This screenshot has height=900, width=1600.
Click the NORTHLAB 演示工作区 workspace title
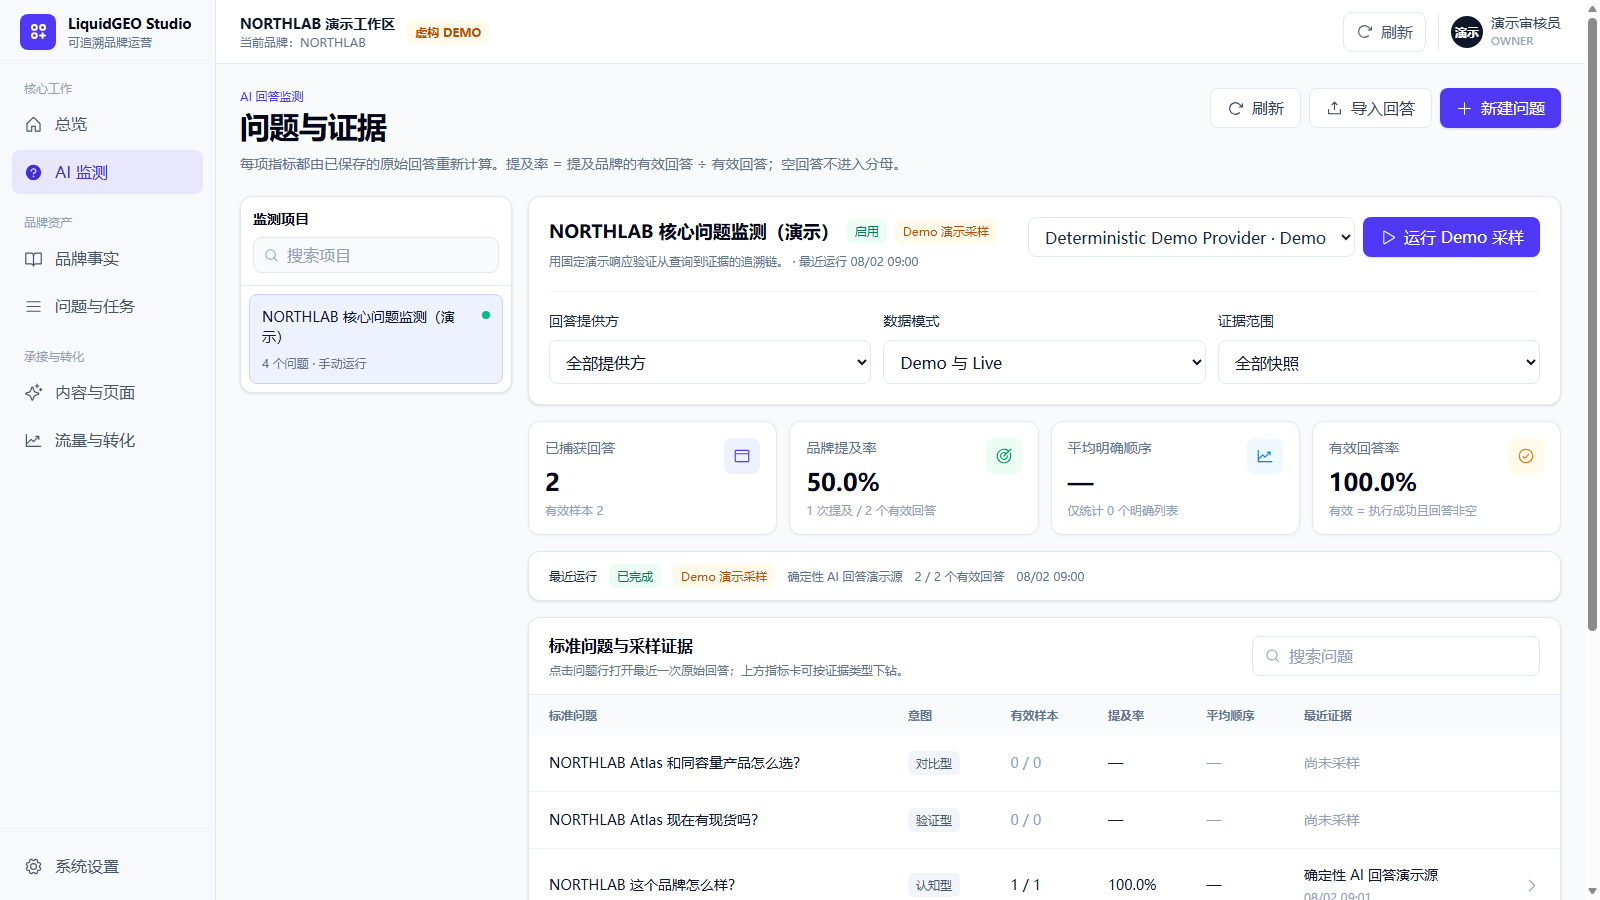click(317, 24)
